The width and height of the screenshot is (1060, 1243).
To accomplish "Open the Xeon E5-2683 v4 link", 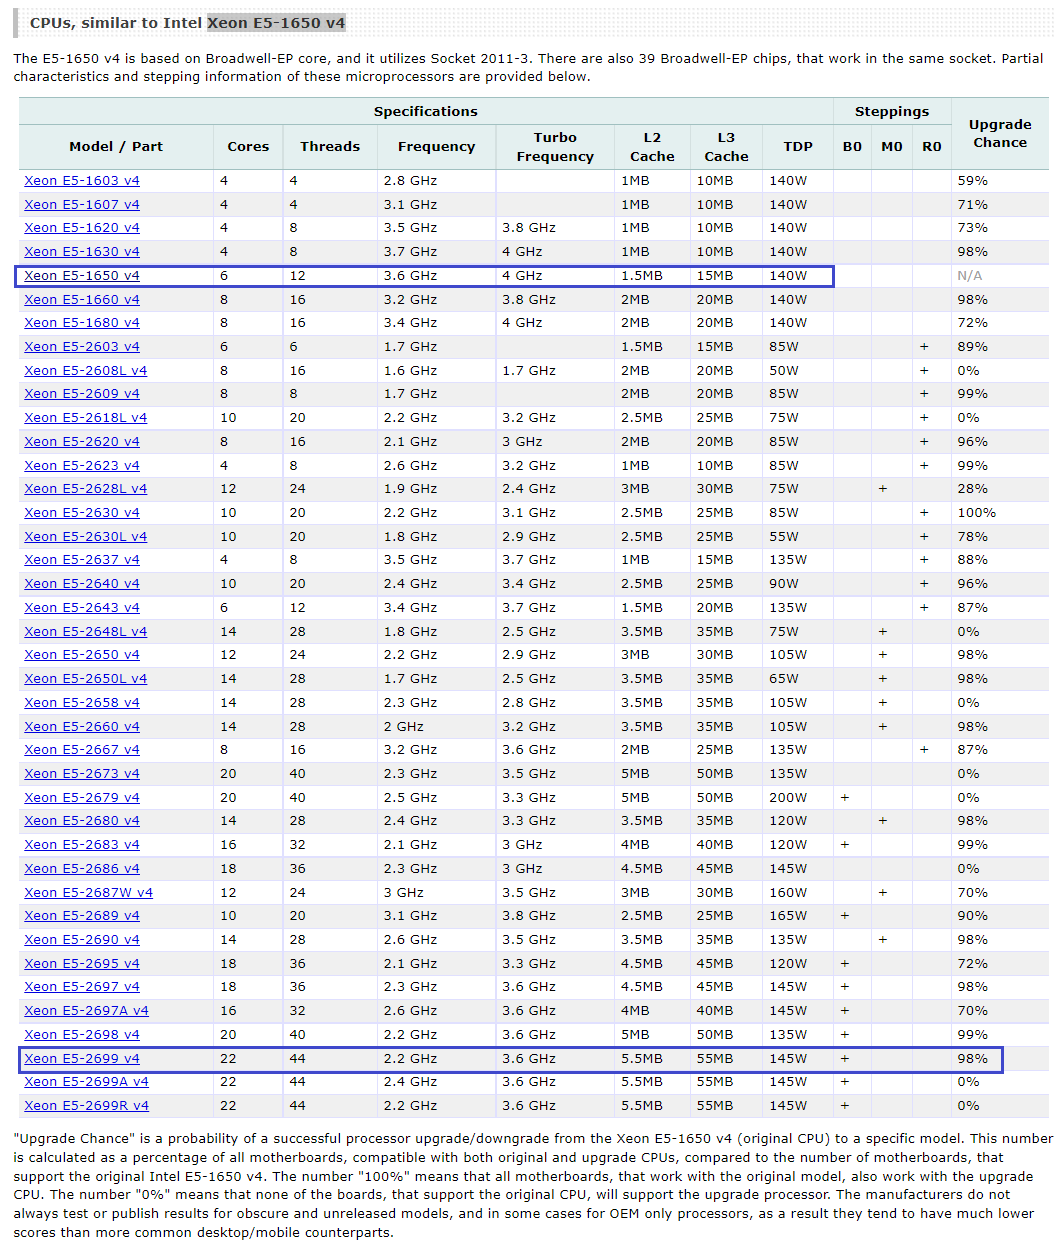I will coord(82,845).
